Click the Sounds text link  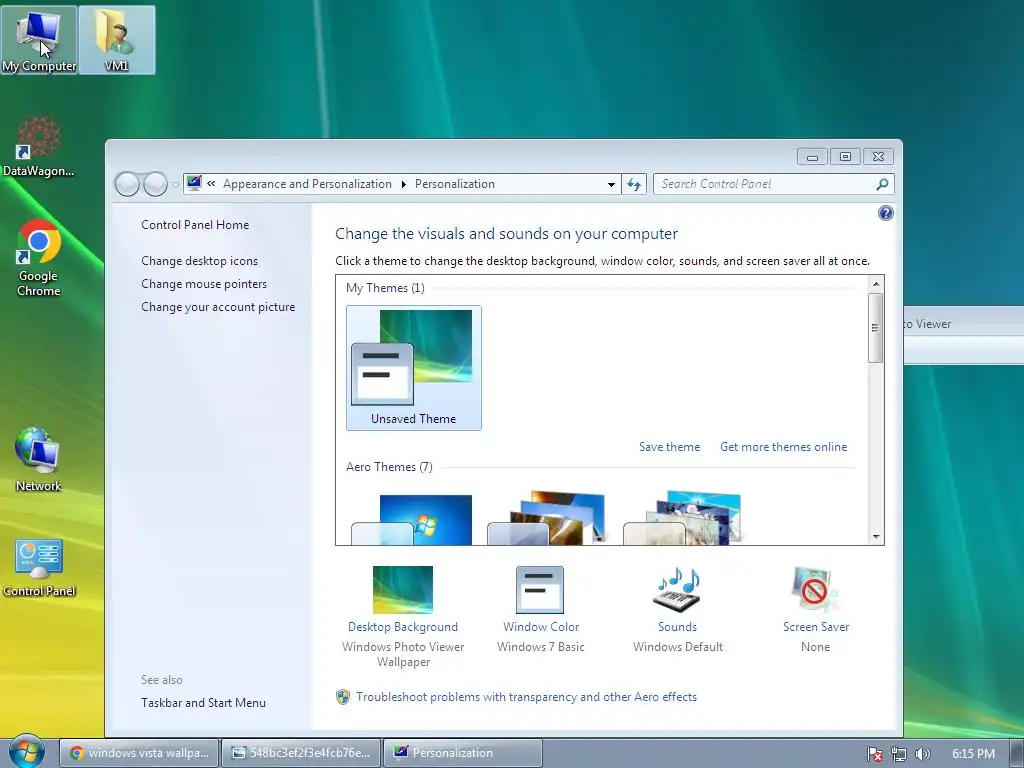[677, 627]
